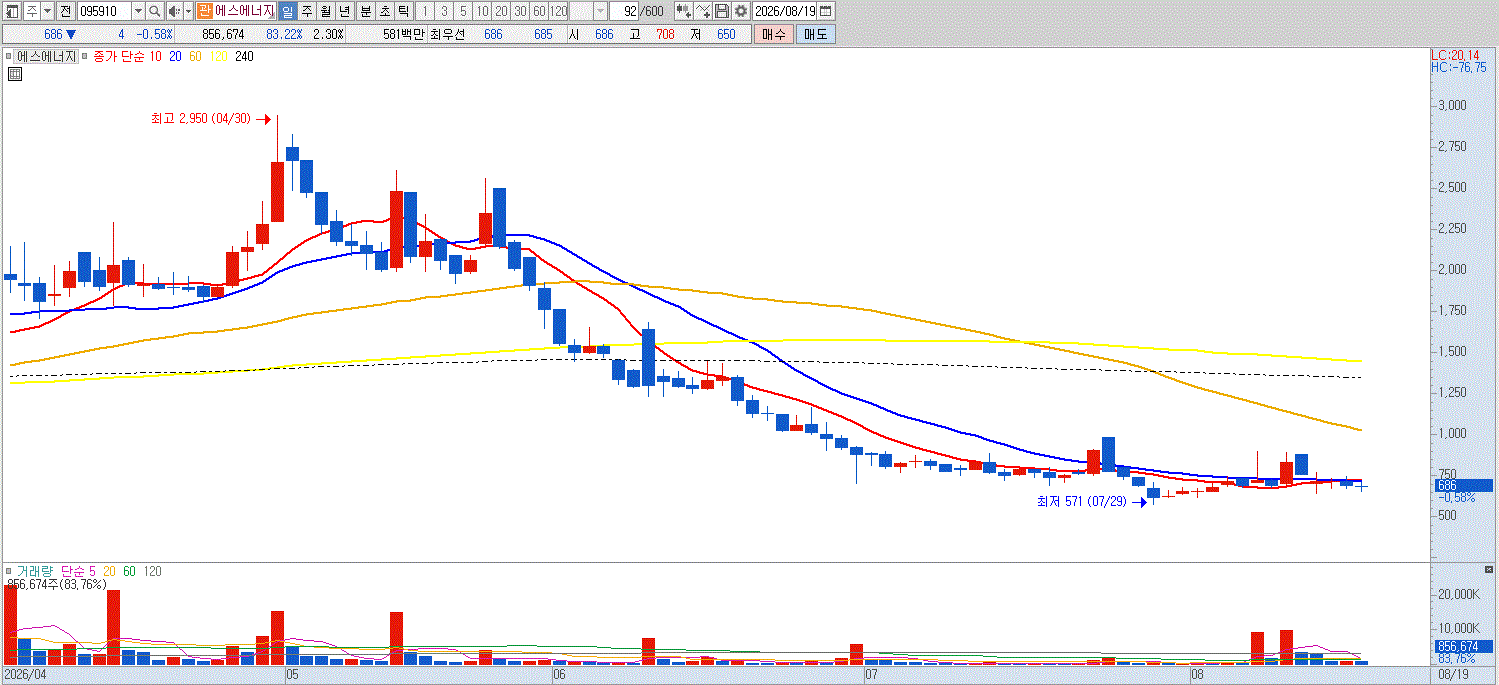Image resolution: width=1499 pixels, height=685 pixels.
Task: Click the date field 2026/08/19
Action: point(786,11)
